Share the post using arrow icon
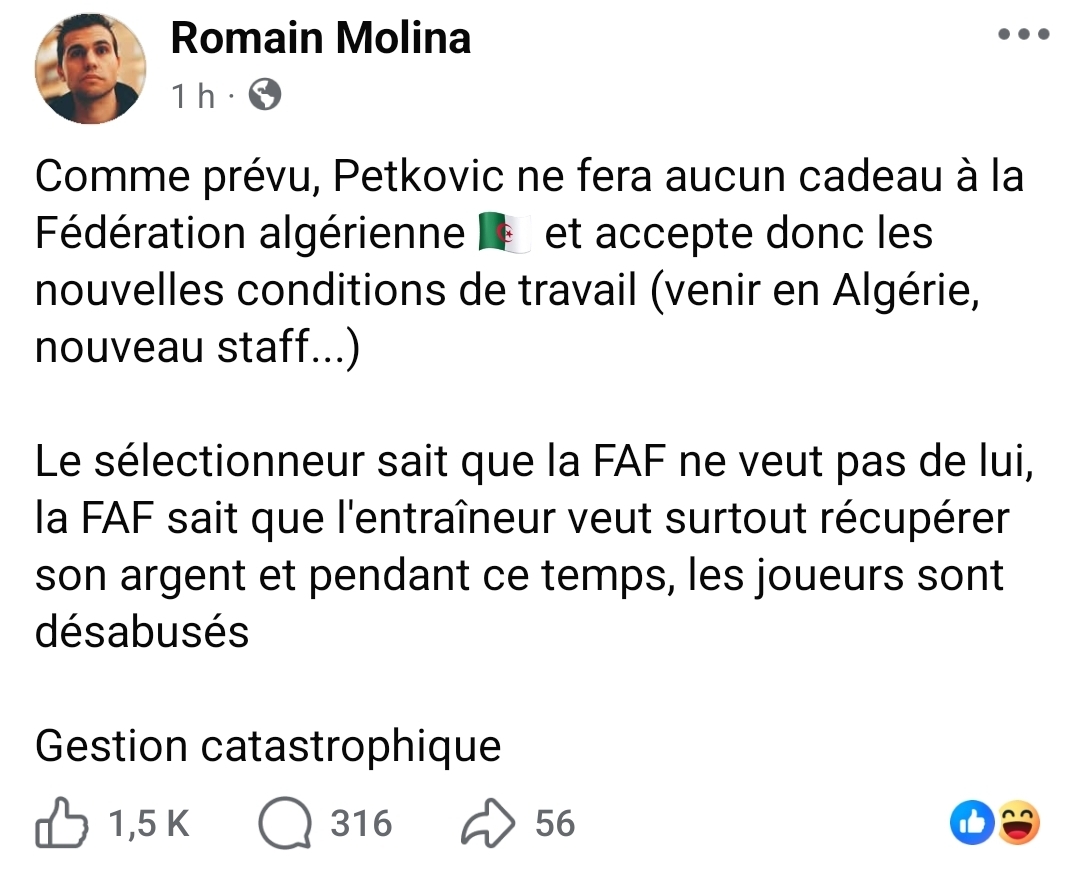 coord(488,823)
